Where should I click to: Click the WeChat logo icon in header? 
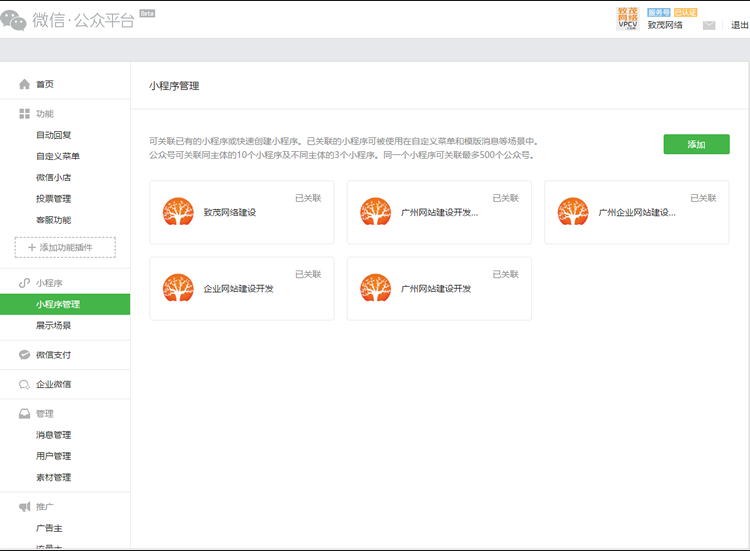point(15,20)
